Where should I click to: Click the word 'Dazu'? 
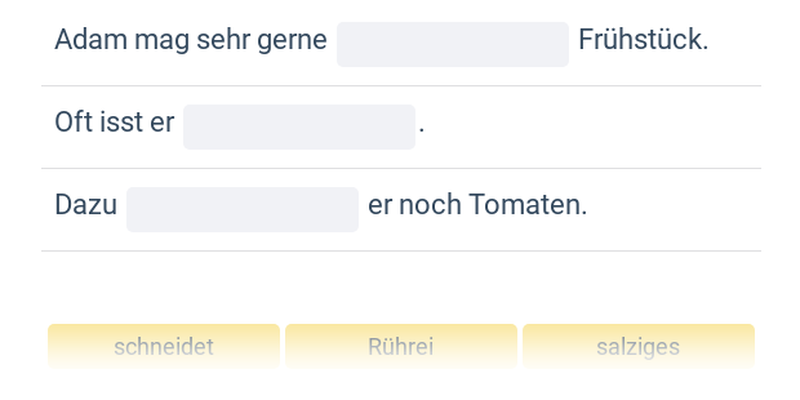click(x=86, y=206)
